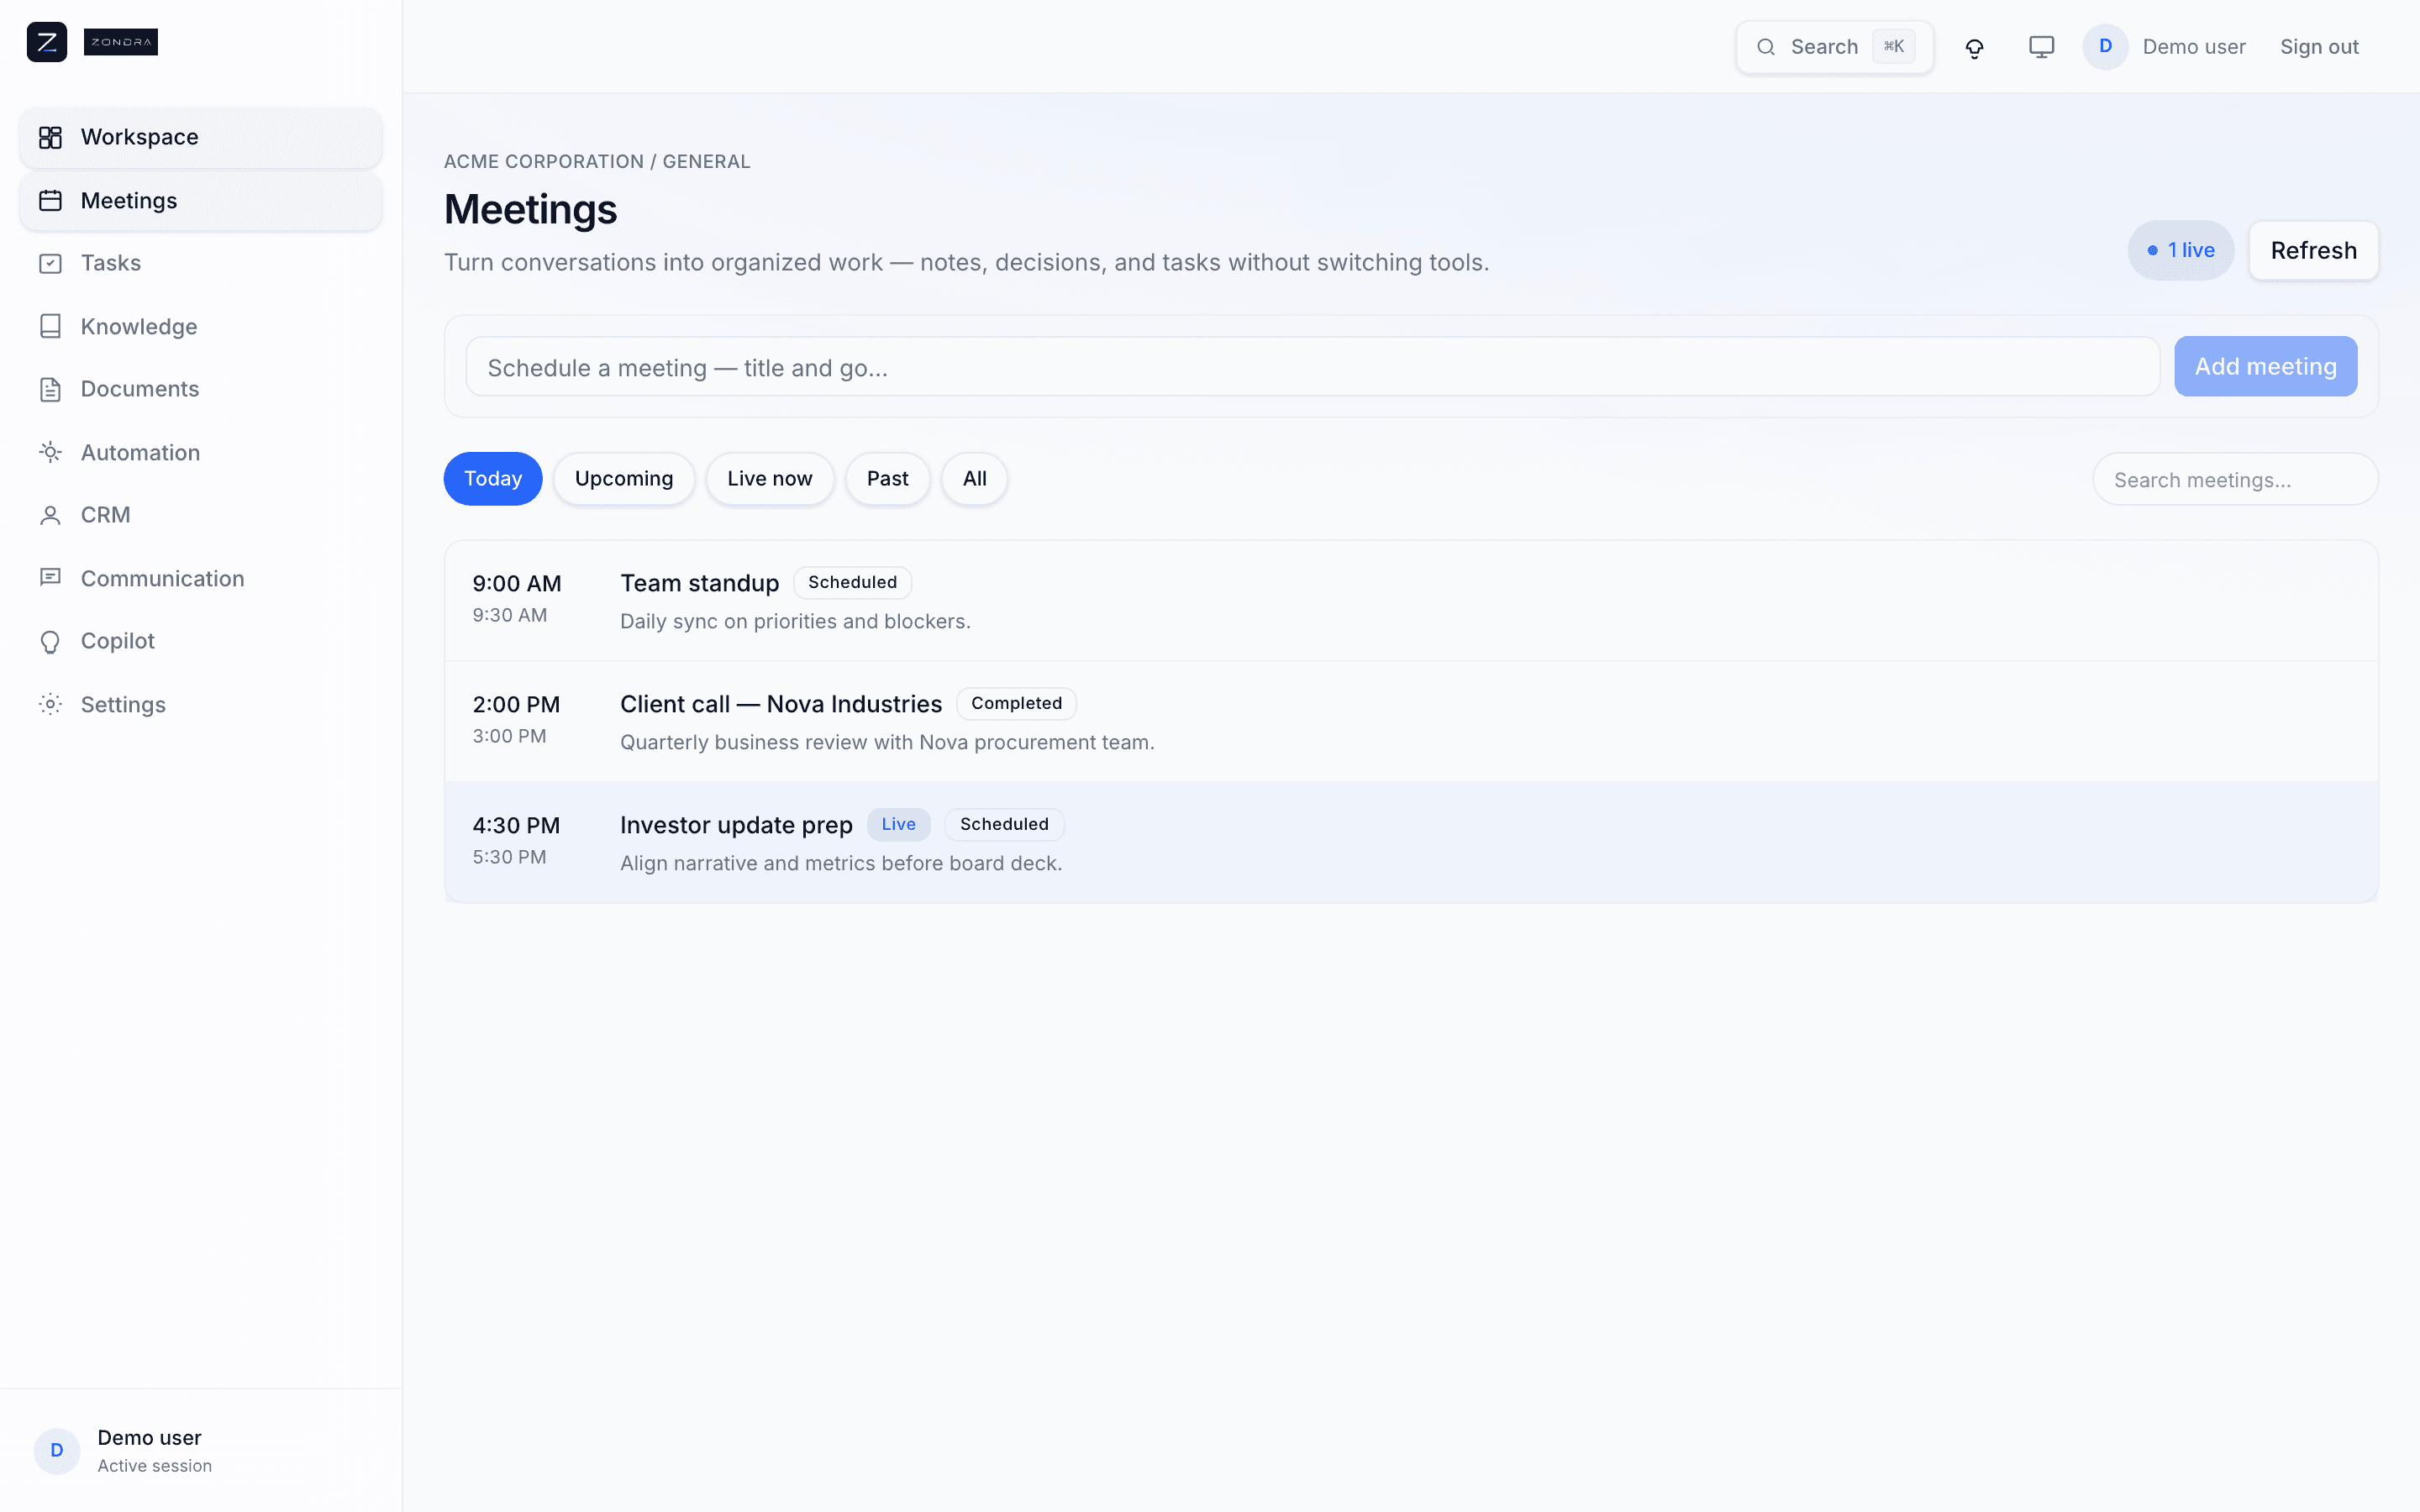The image size is (2420, 1512).
Task: Open the Search ⌘K box
Action: click(1834, 47)
